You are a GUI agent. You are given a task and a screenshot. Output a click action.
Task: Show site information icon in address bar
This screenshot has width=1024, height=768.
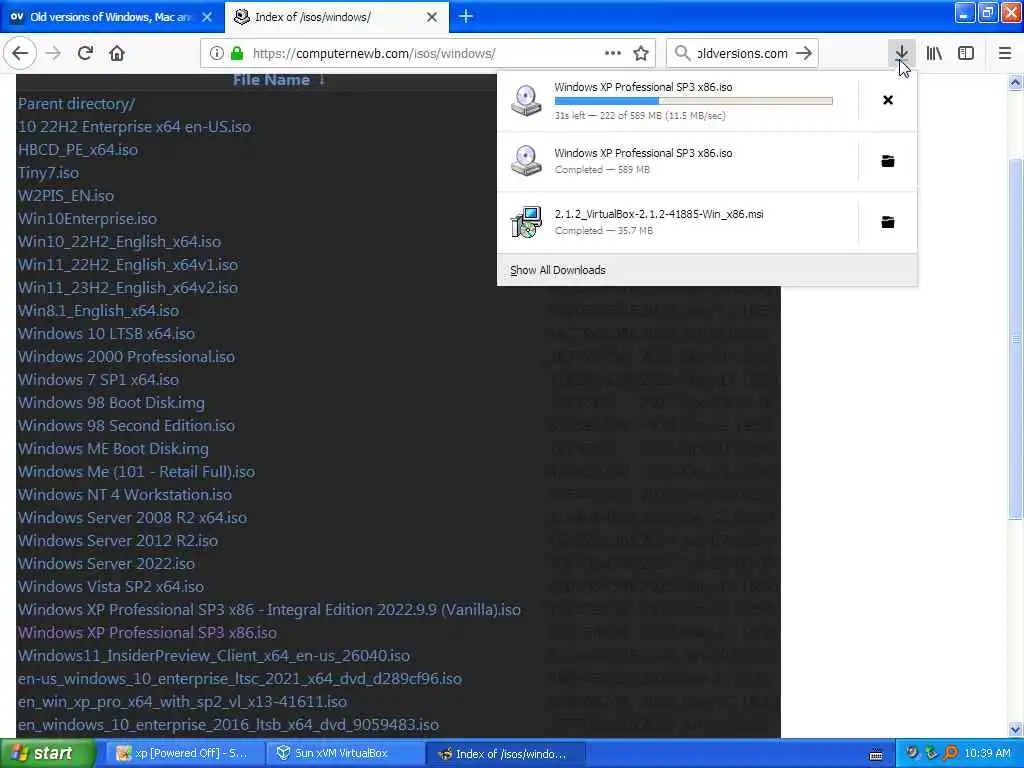point(216,54)
